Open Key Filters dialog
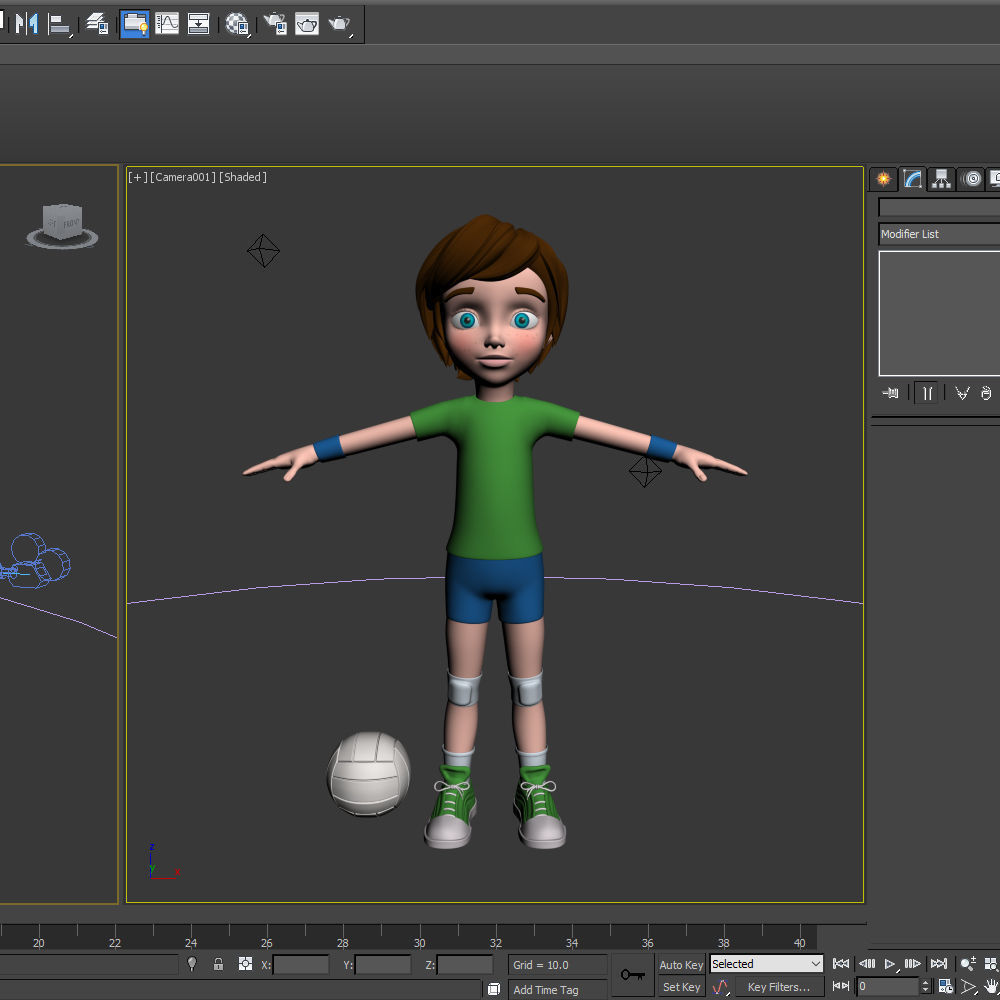Viewport: 1000px width, 1000px height. click(779, 987)
